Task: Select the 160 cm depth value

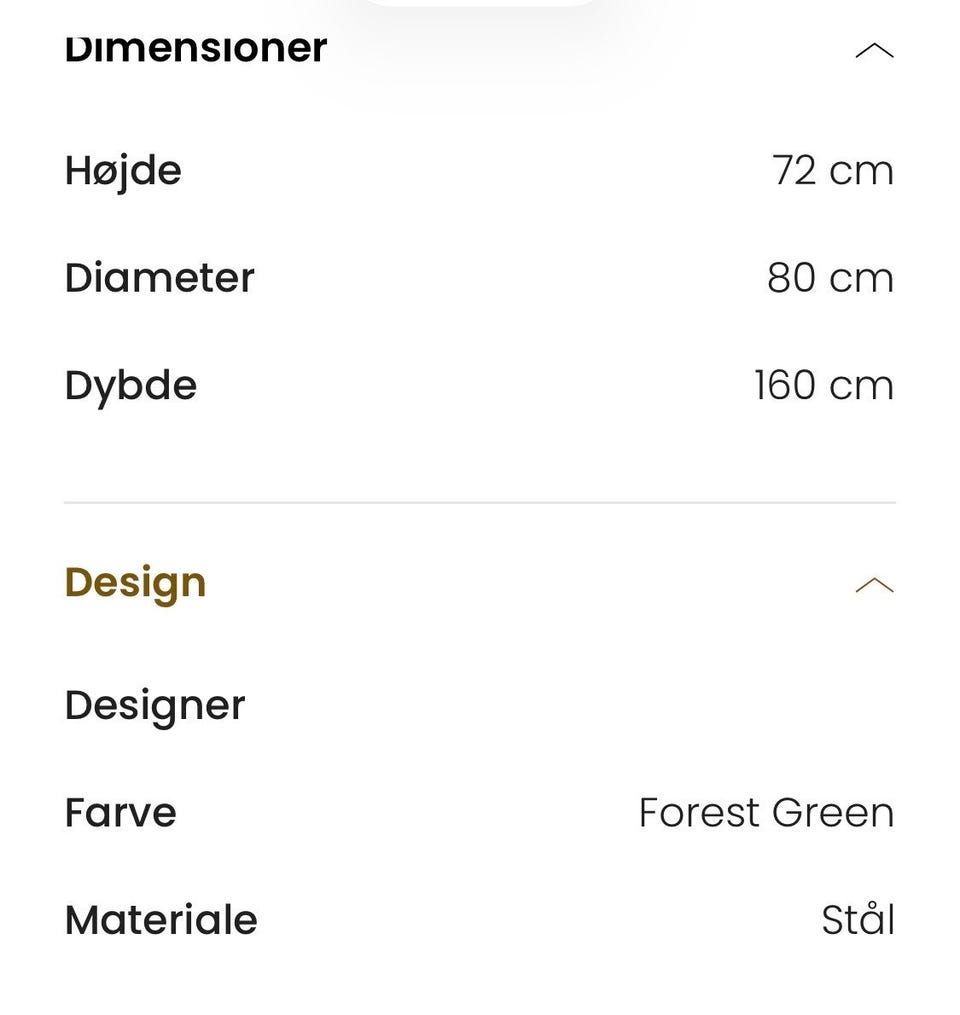Action: tap(824, 386)
